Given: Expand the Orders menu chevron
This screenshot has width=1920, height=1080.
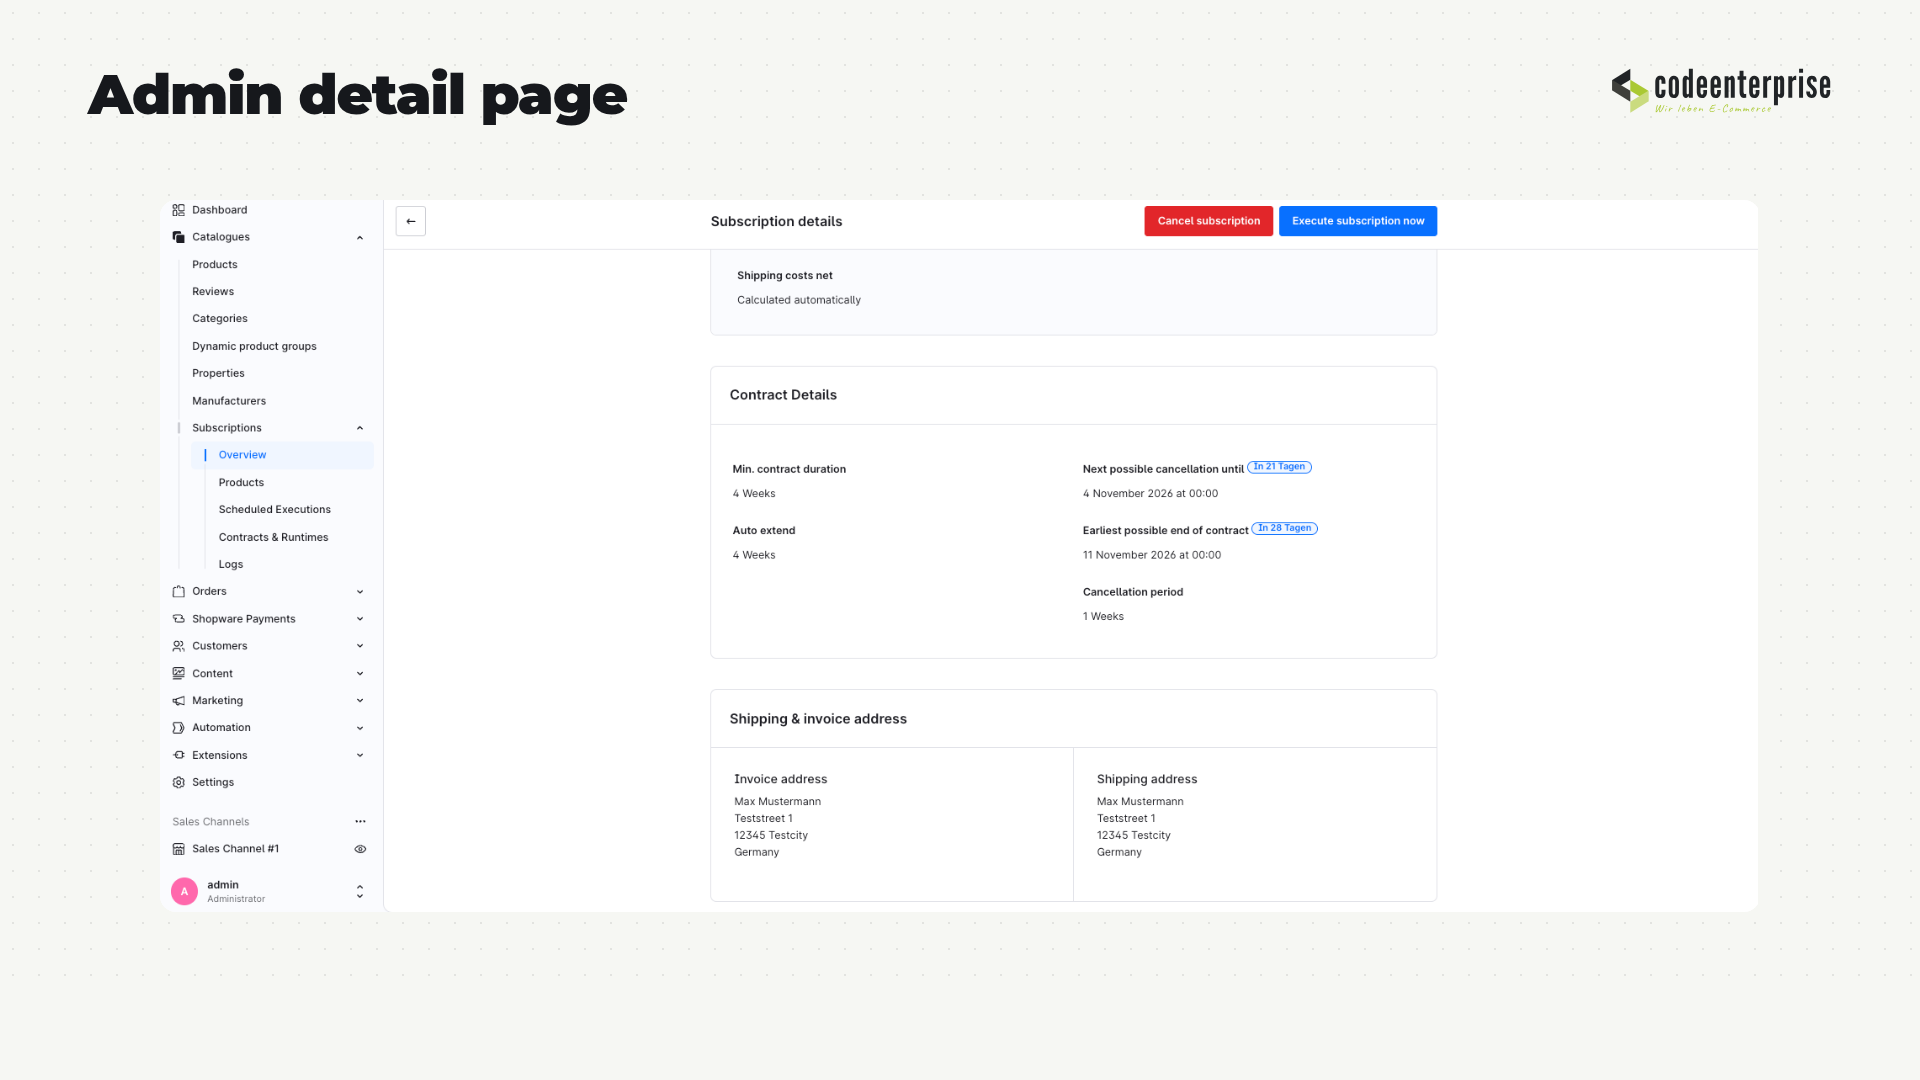Looking at the screenshot, I should point(360,591).
